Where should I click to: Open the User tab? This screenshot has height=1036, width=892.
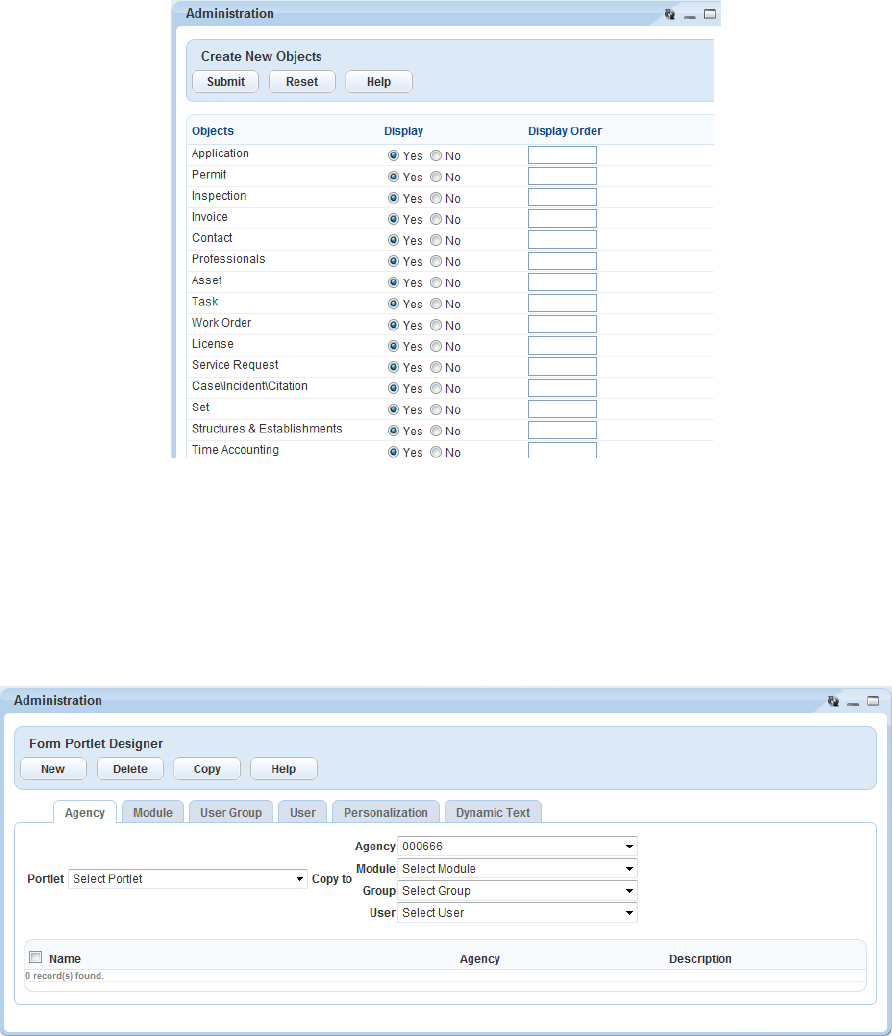point(303,813)
